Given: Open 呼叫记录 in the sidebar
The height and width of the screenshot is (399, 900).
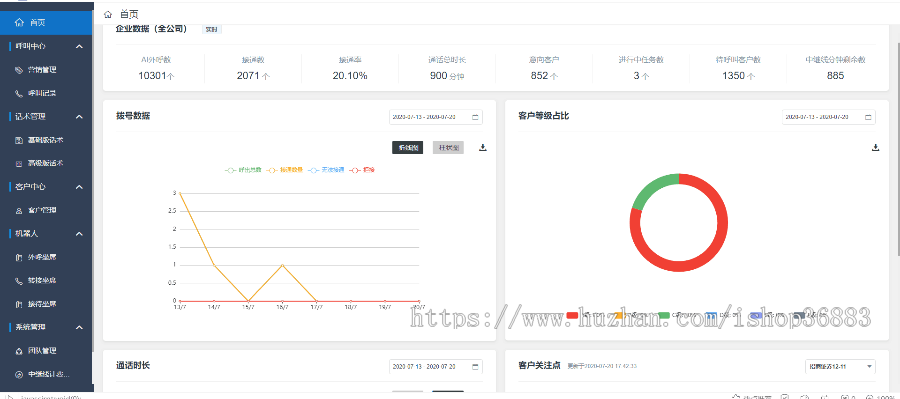Looking at the screenshot, I should tap(42, 93).
